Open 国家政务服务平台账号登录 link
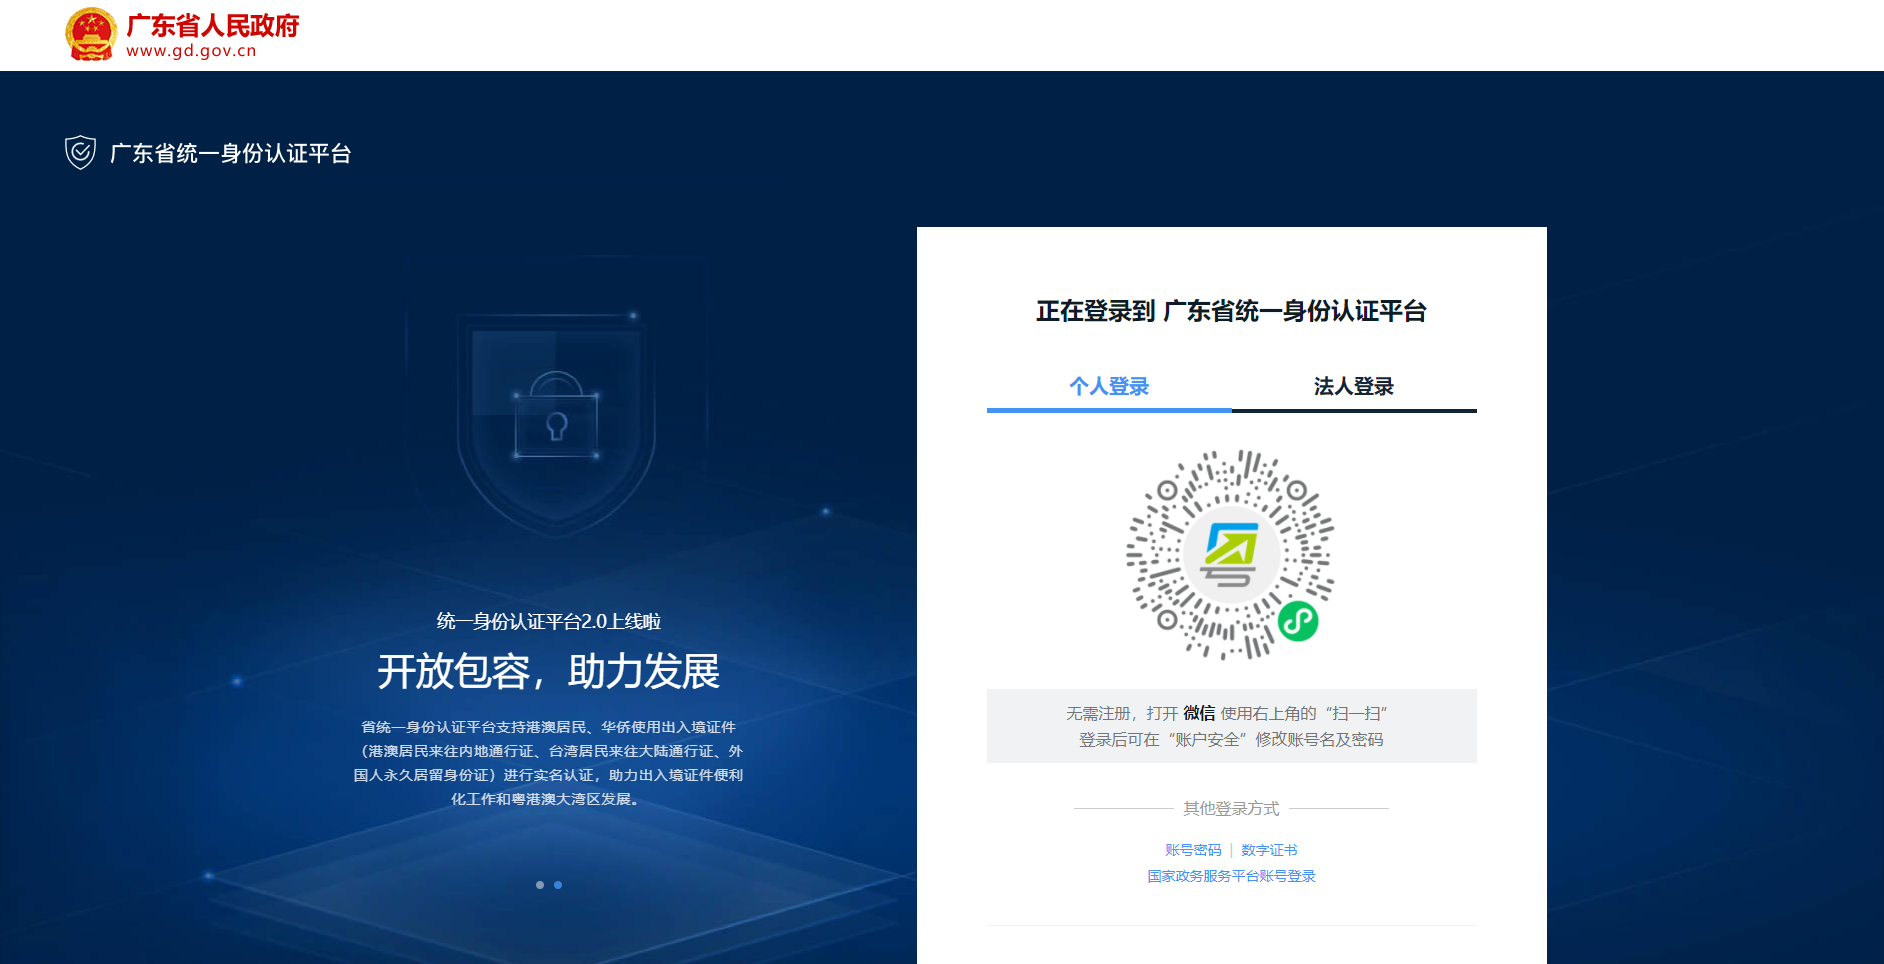Viewport: 1884px width, 964px height. pos(1231,876)
